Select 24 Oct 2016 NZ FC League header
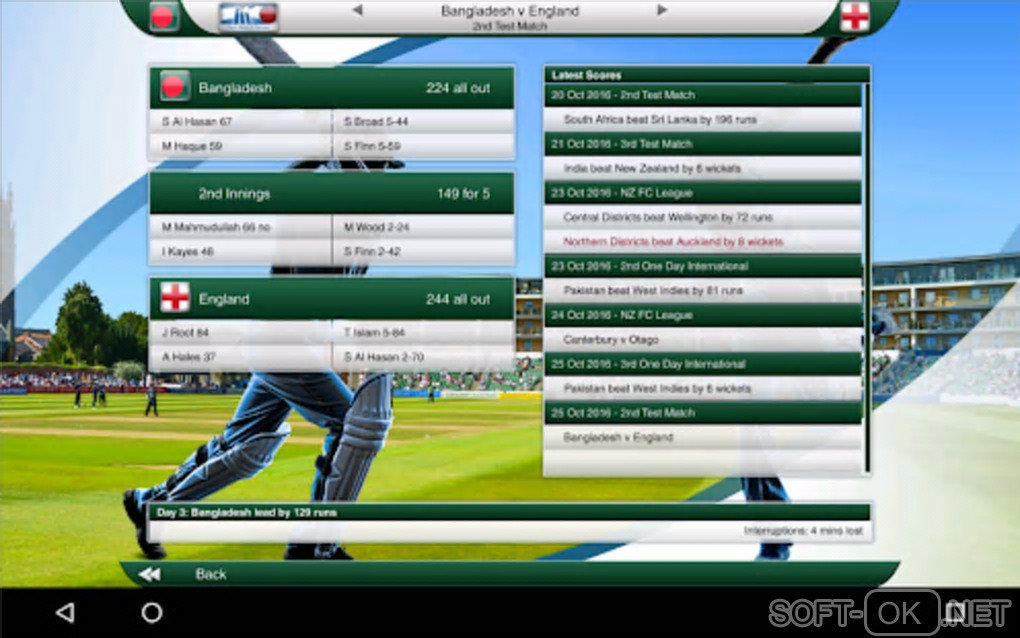This screenshot has width=1020, height=638. (703, 315)
